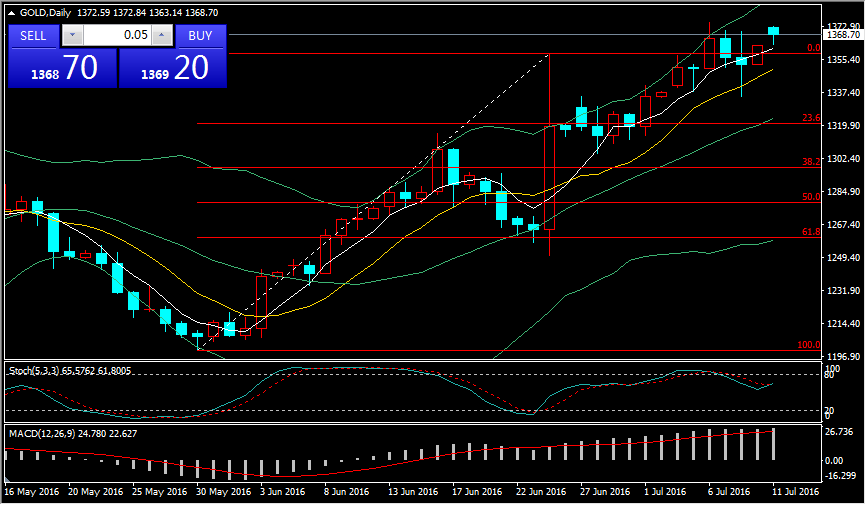Select the Fibonacci 50.0 level label

[810, 197]
